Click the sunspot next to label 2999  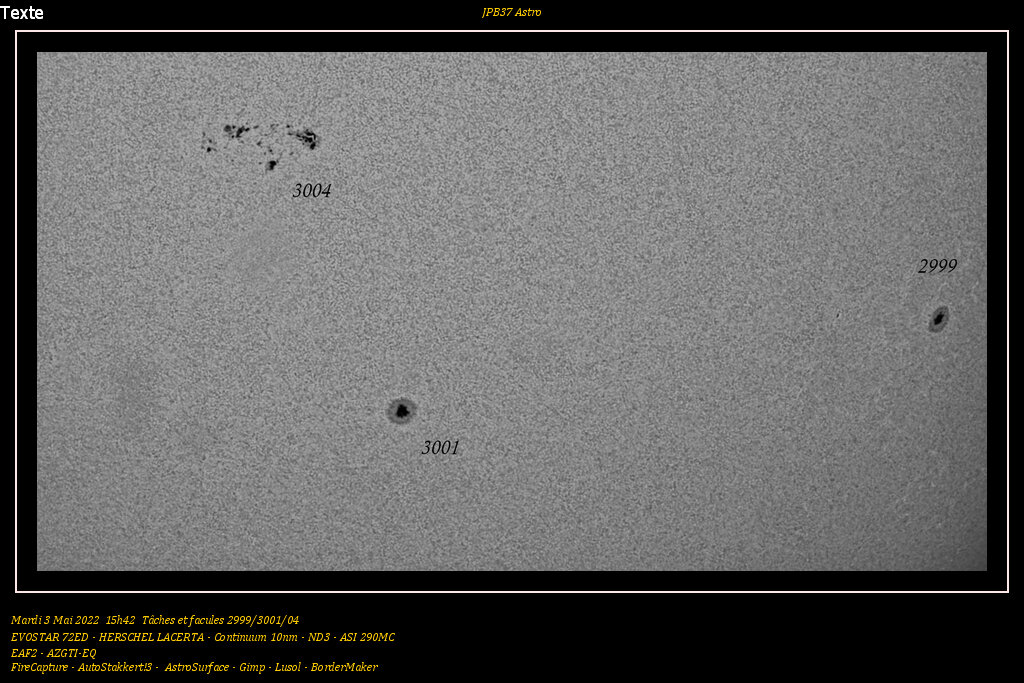pyautogui.click(x=938, y=318)
